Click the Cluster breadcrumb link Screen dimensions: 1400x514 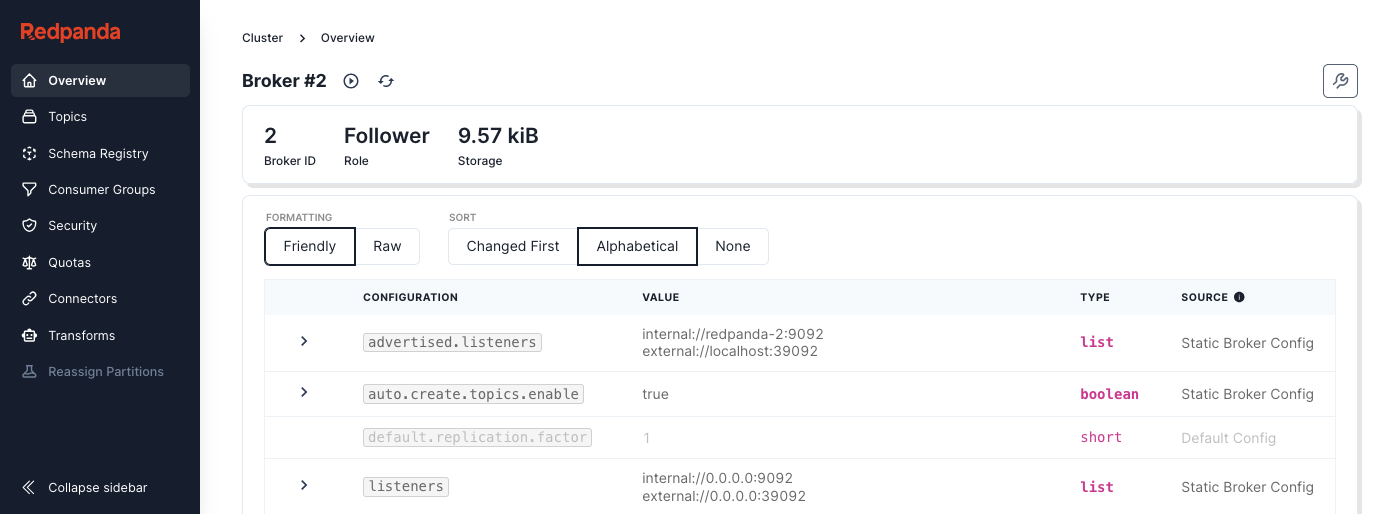click(x=263, y=38)
